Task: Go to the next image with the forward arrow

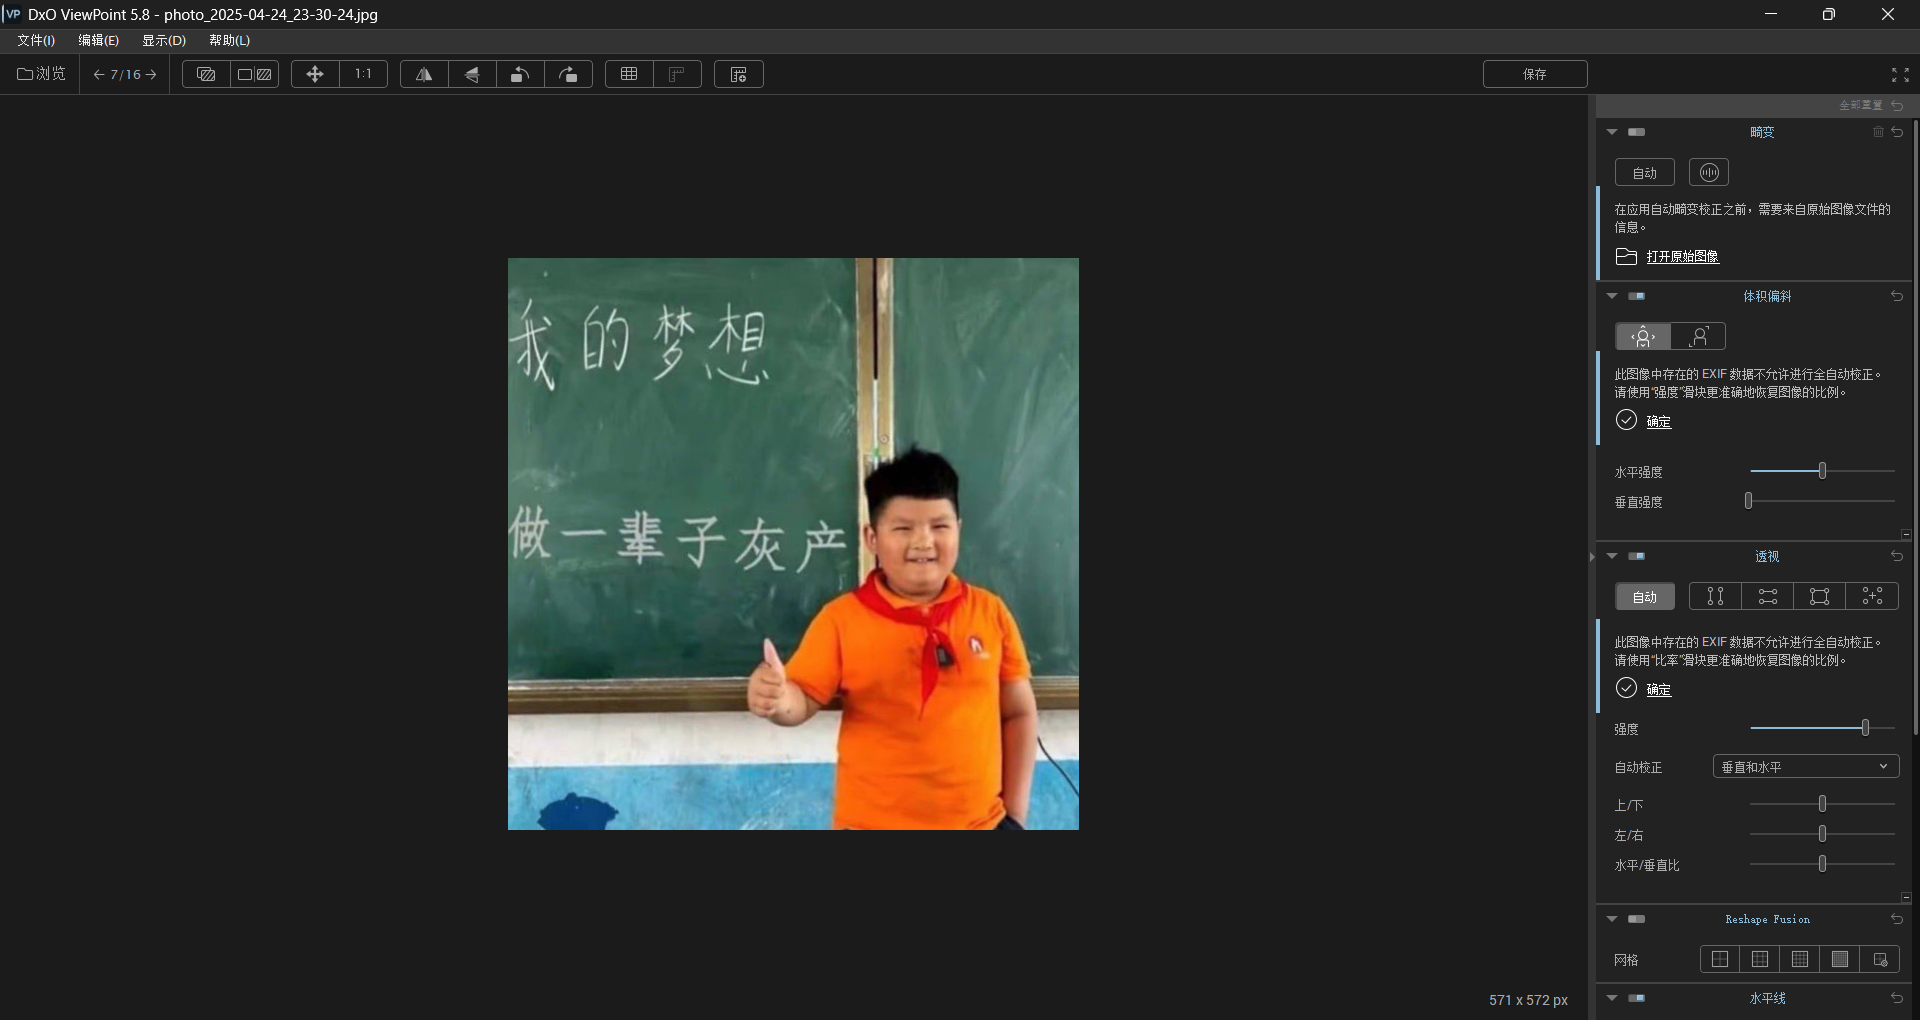Action: 152,74
